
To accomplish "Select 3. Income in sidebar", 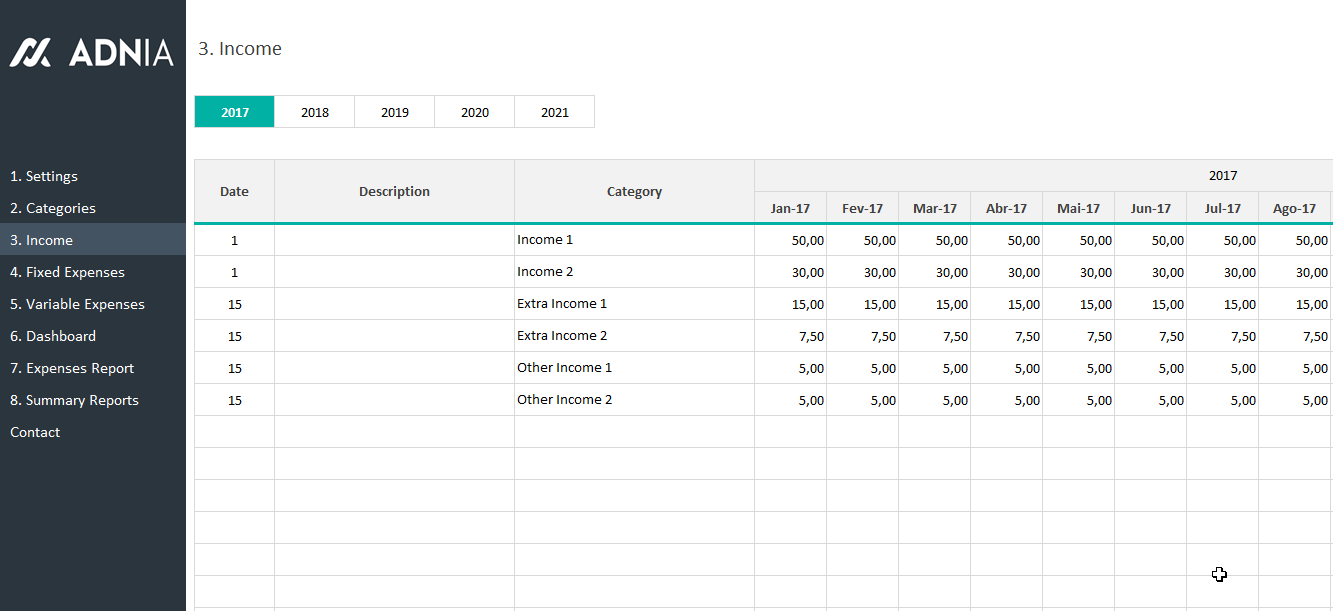I will 41,240.
